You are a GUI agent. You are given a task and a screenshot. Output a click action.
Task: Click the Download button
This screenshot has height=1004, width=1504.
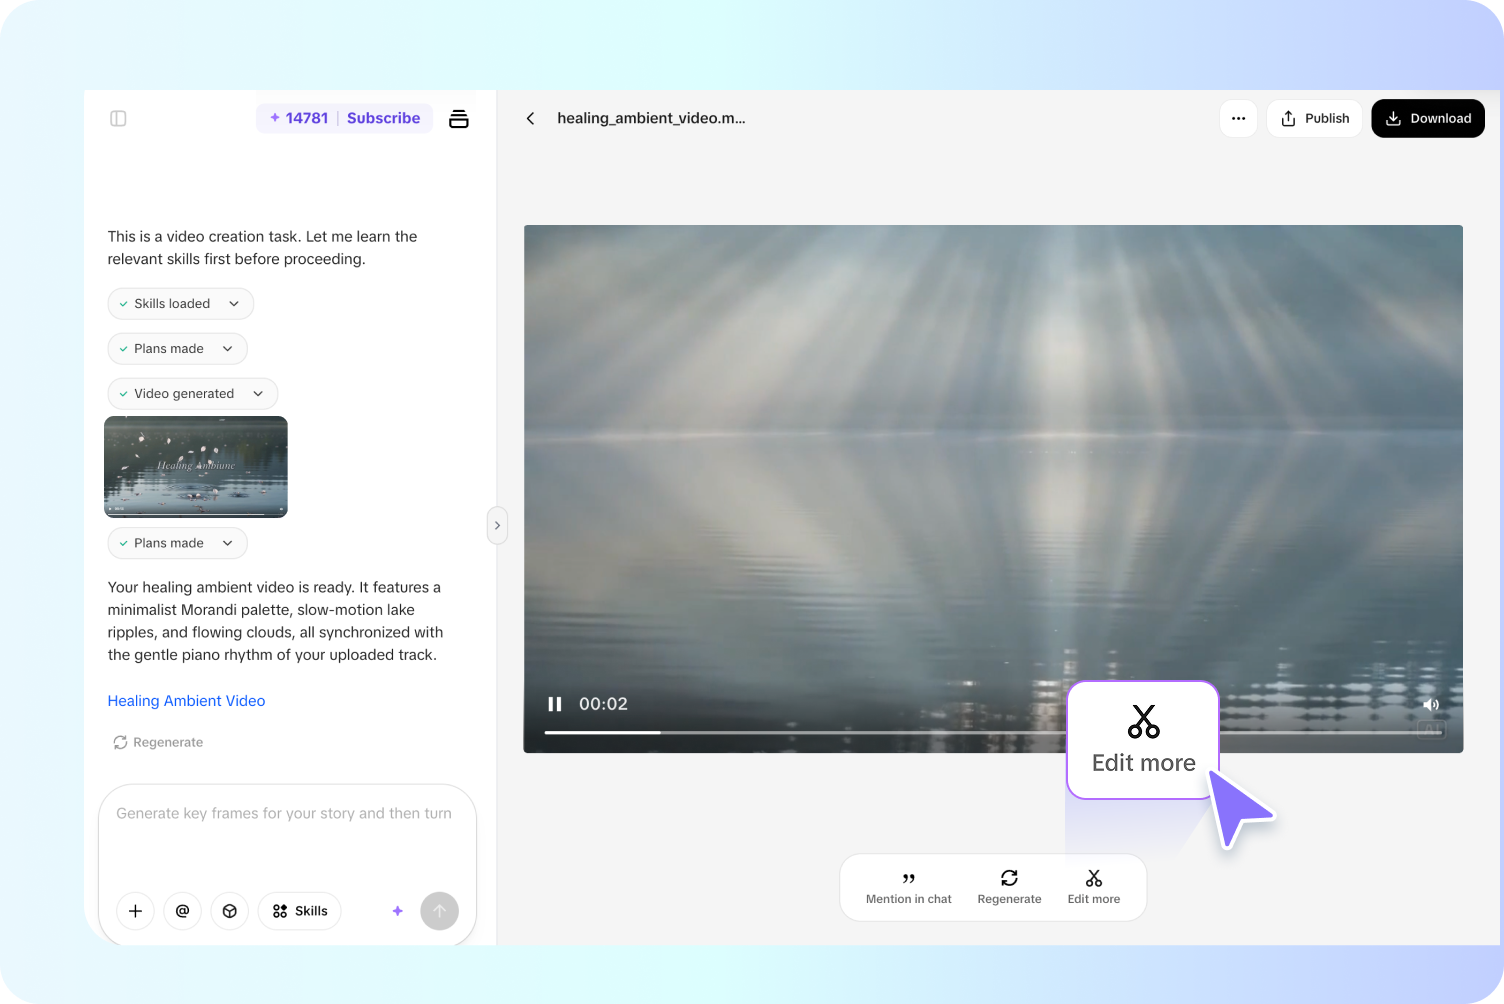point(1428,118)
